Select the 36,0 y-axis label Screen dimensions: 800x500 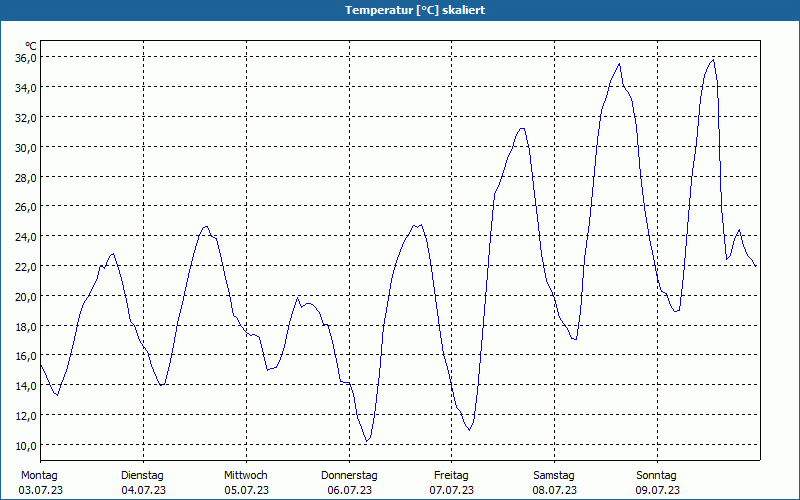(25, 58)
